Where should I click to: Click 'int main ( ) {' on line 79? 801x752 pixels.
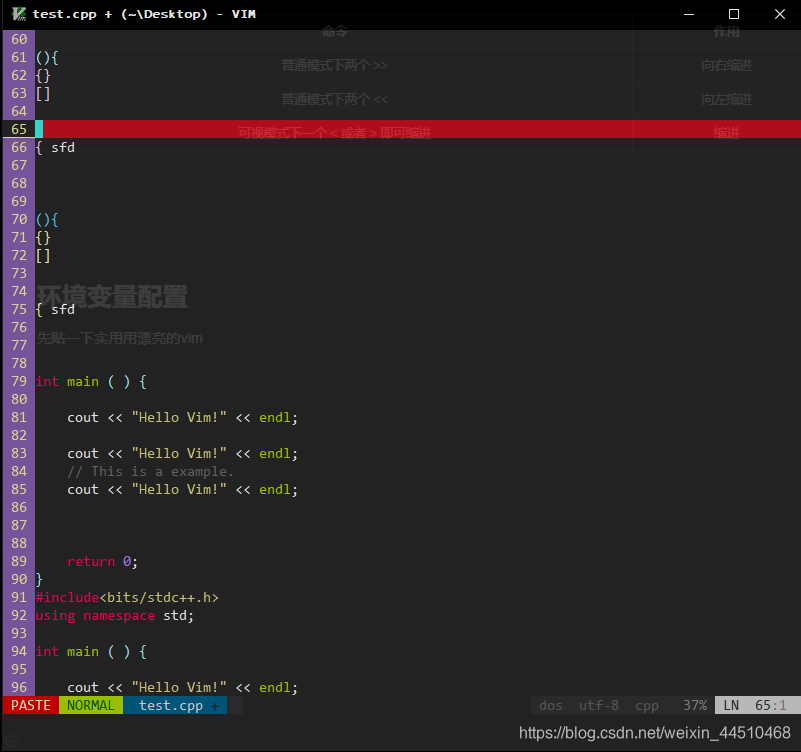pyautogui.click(x=91, y=382)
